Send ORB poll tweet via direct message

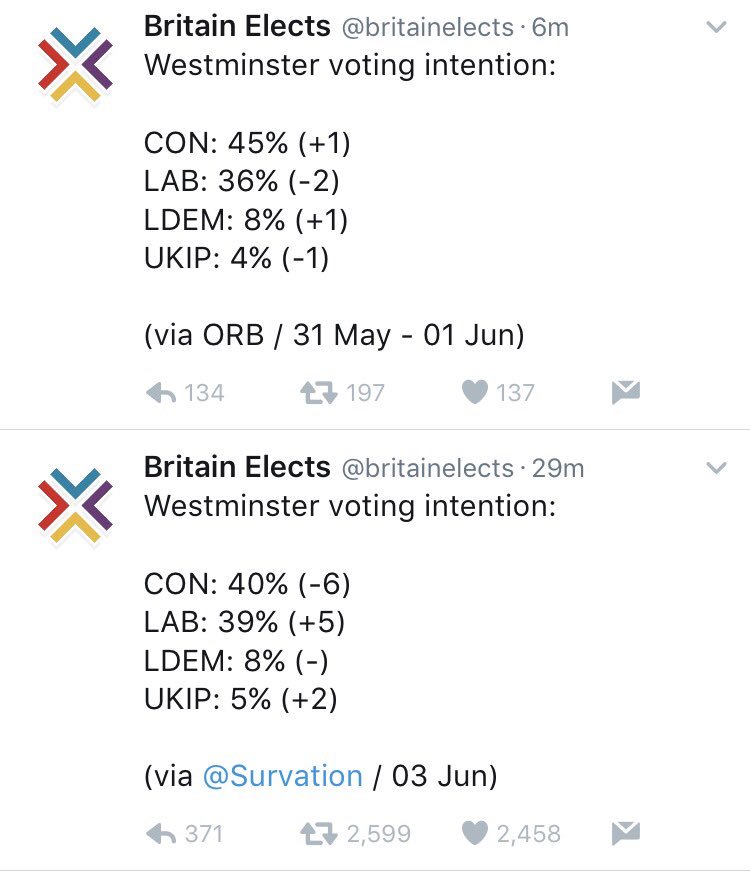626,393
